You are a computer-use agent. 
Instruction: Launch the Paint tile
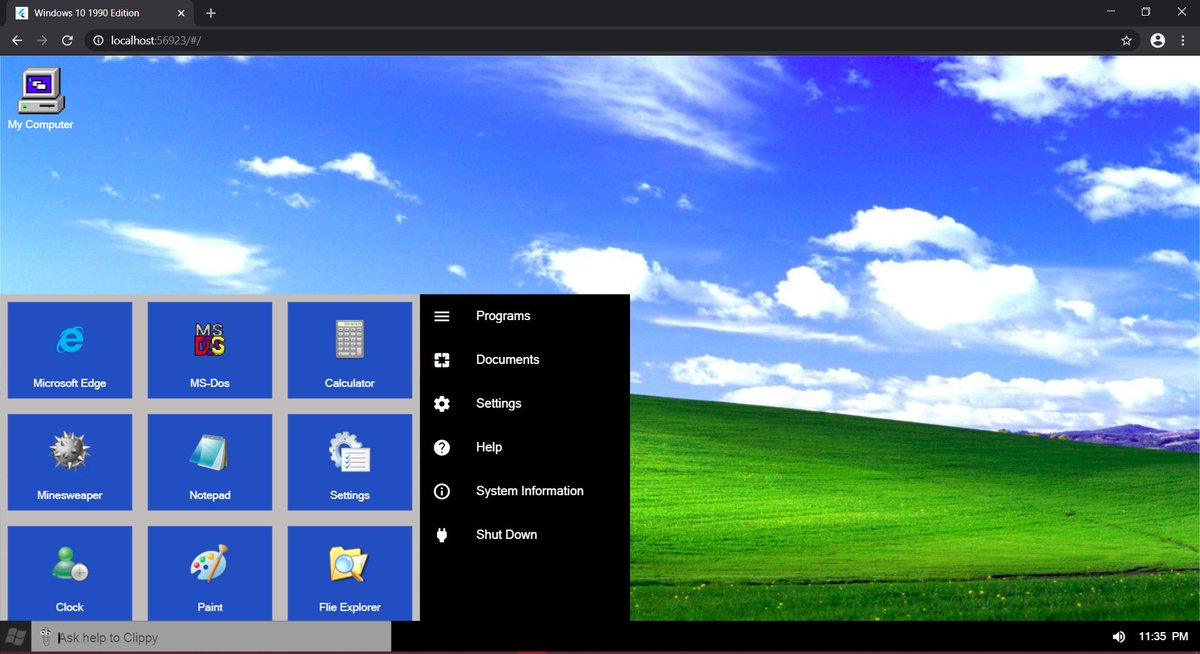(x=210, y=573)
